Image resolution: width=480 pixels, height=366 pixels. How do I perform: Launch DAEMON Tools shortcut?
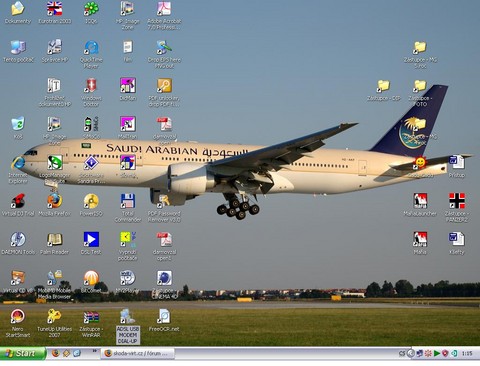[18, 239]
